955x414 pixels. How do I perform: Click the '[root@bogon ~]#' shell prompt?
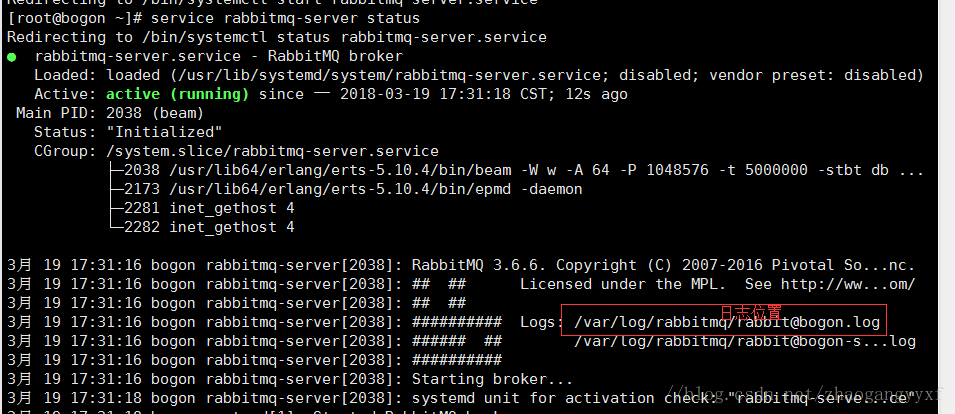(x=75, y=18)
